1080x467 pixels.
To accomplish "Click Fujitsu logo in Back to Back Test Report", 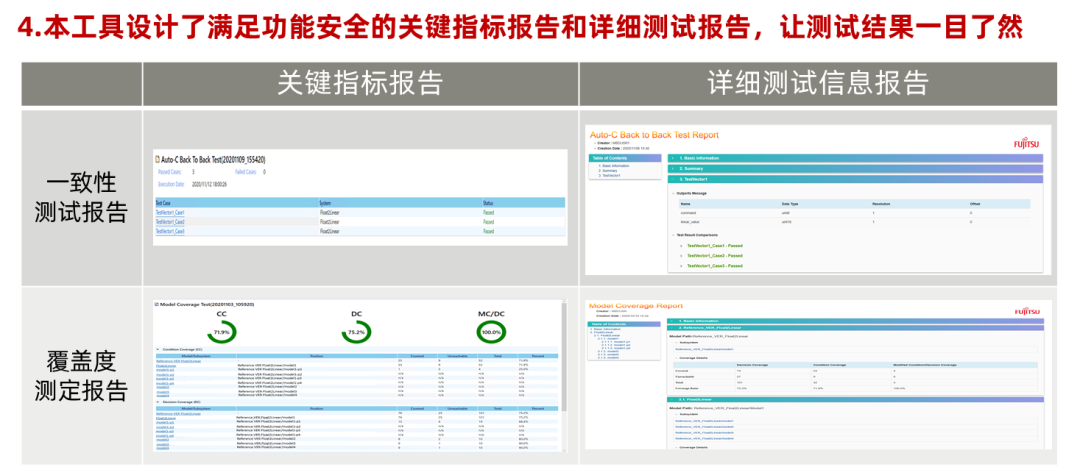I will pyautogui.click(x=1027, y=144).
